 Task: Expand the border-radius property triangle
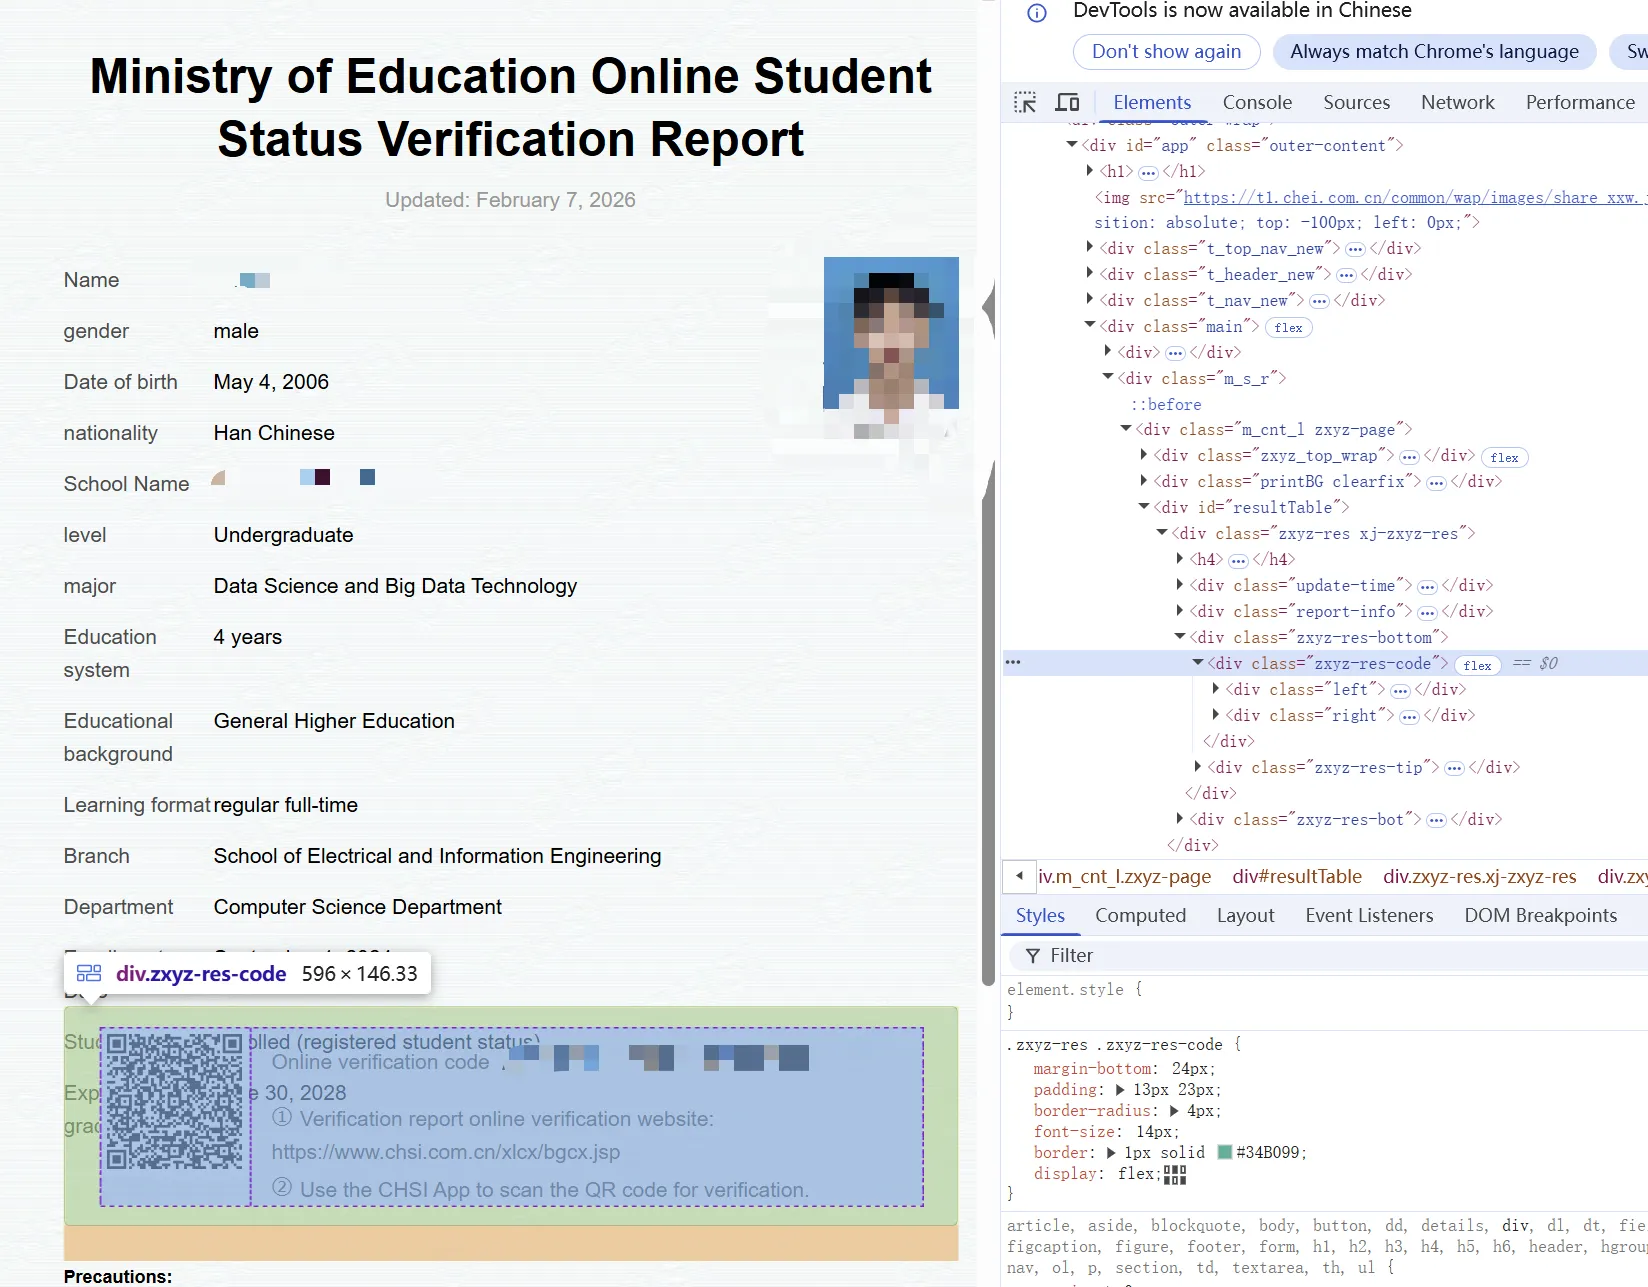tap(1175, 1111)
